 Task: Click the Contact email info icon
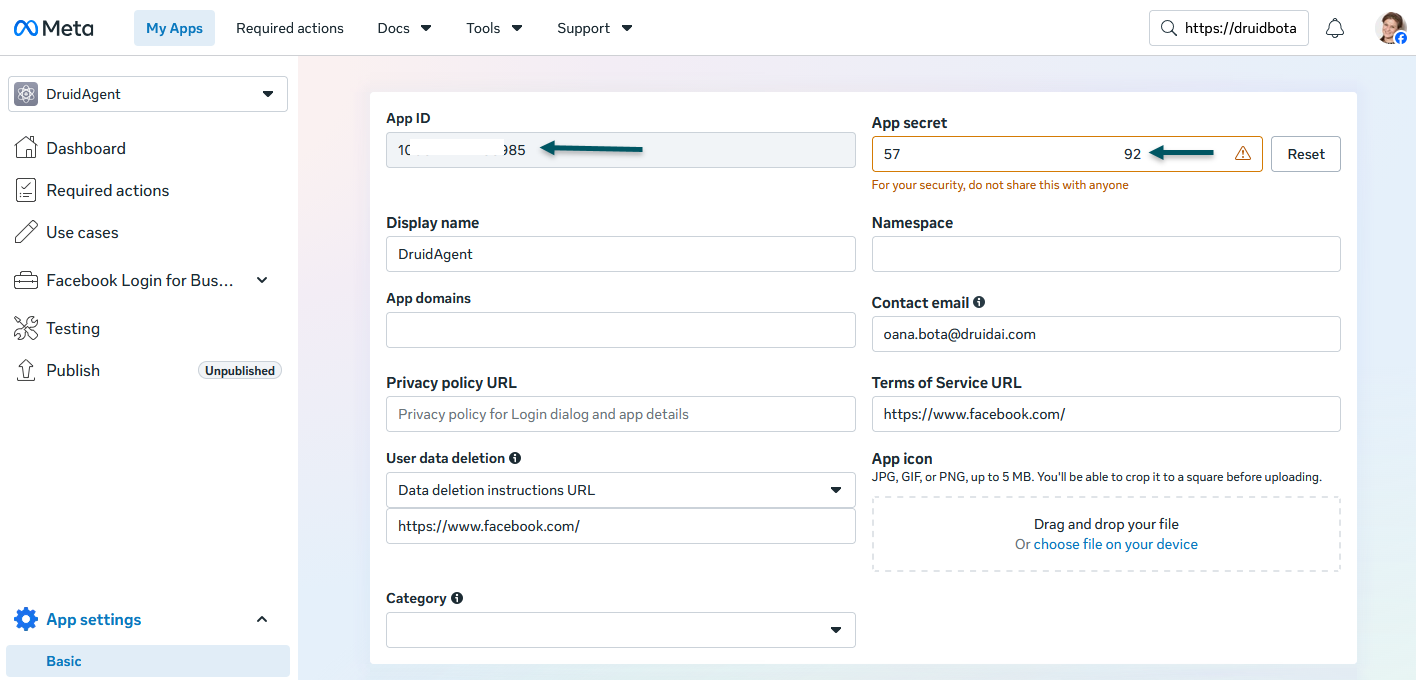(979, 302)
